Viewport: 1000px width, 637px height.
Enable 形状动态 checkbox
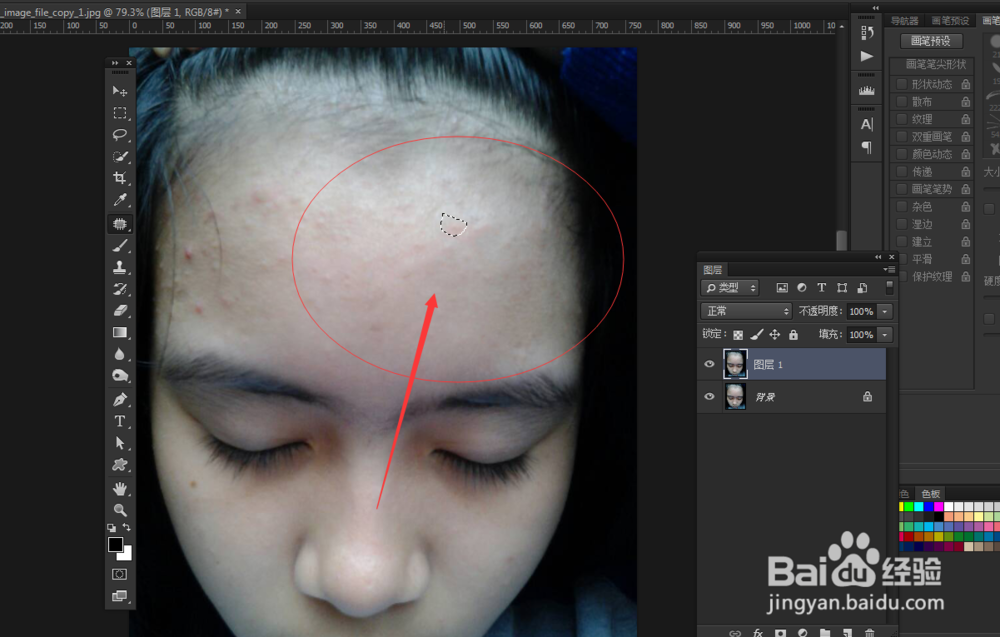(901, 84)
